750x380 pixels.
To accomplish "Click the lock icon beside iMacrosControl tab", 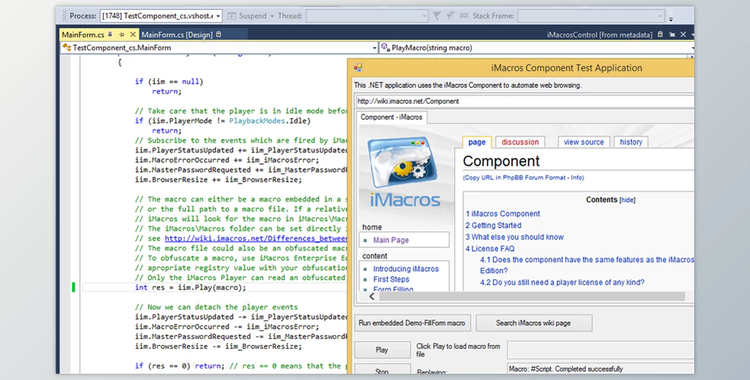I will click(x=661, y=34).
